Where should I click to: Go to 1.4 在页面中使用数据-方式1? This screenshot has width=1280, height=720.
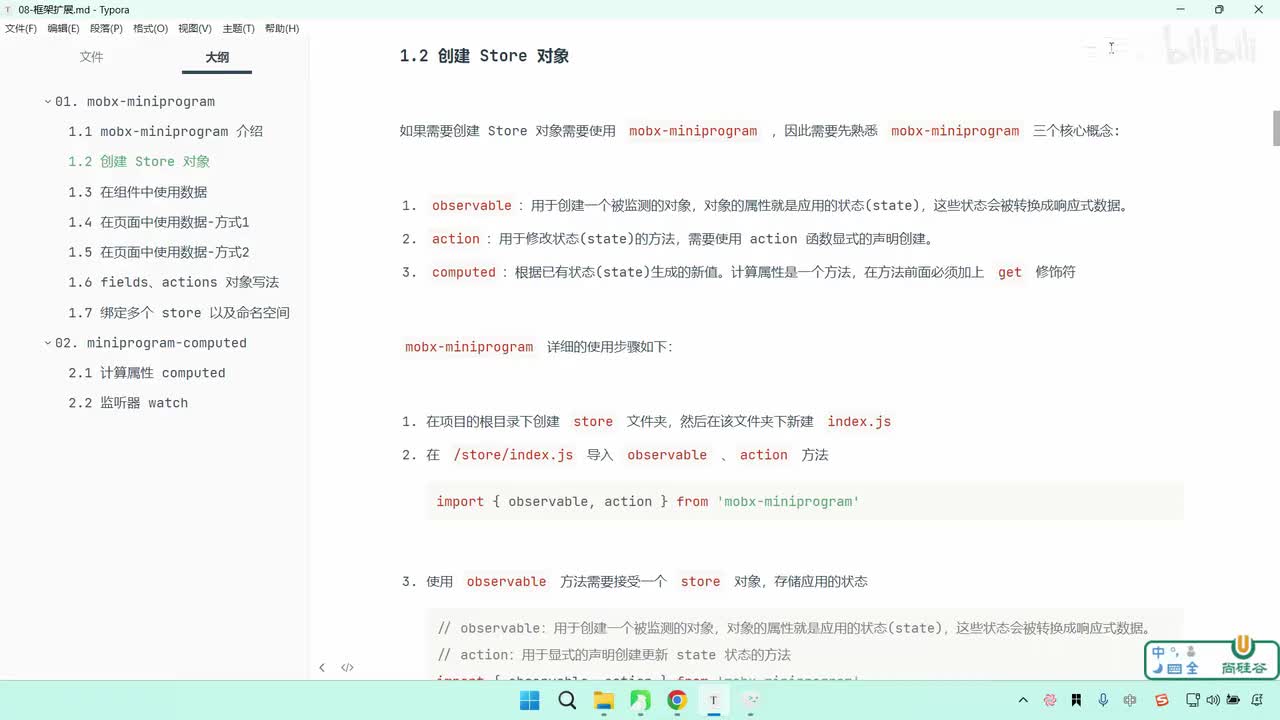159,222
